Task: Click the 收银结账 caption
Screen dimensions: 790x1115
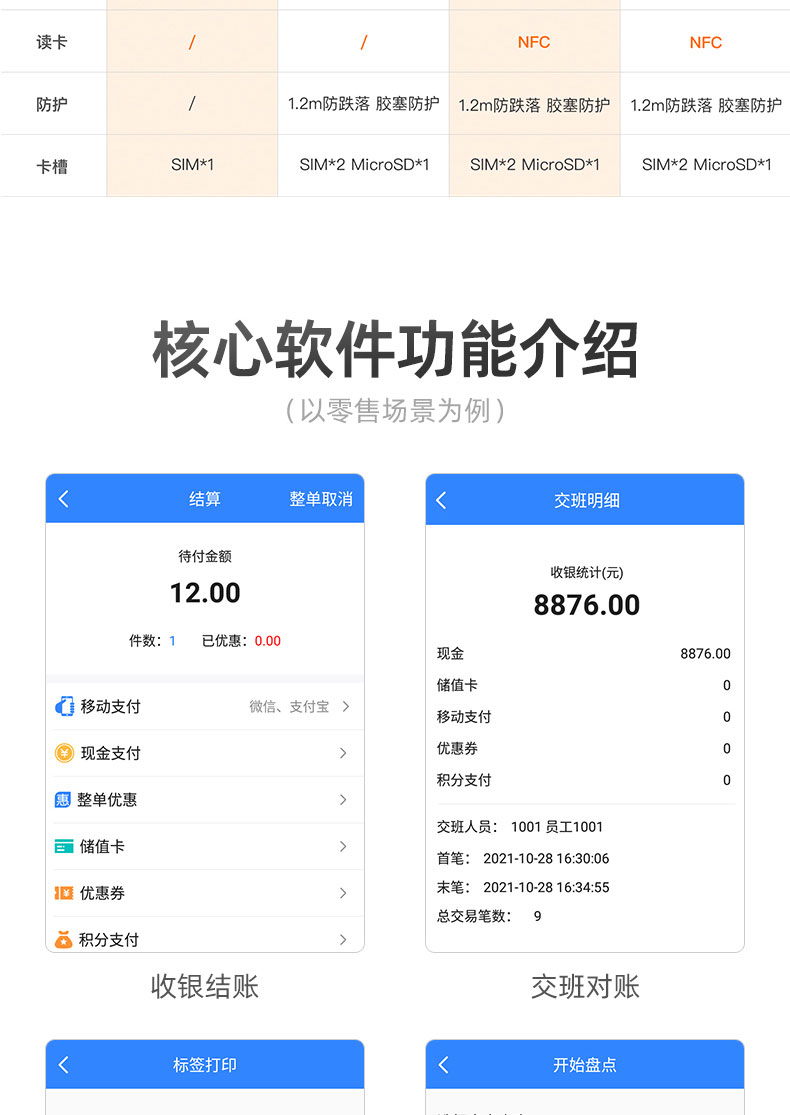Action: click(x=205, y=986)
